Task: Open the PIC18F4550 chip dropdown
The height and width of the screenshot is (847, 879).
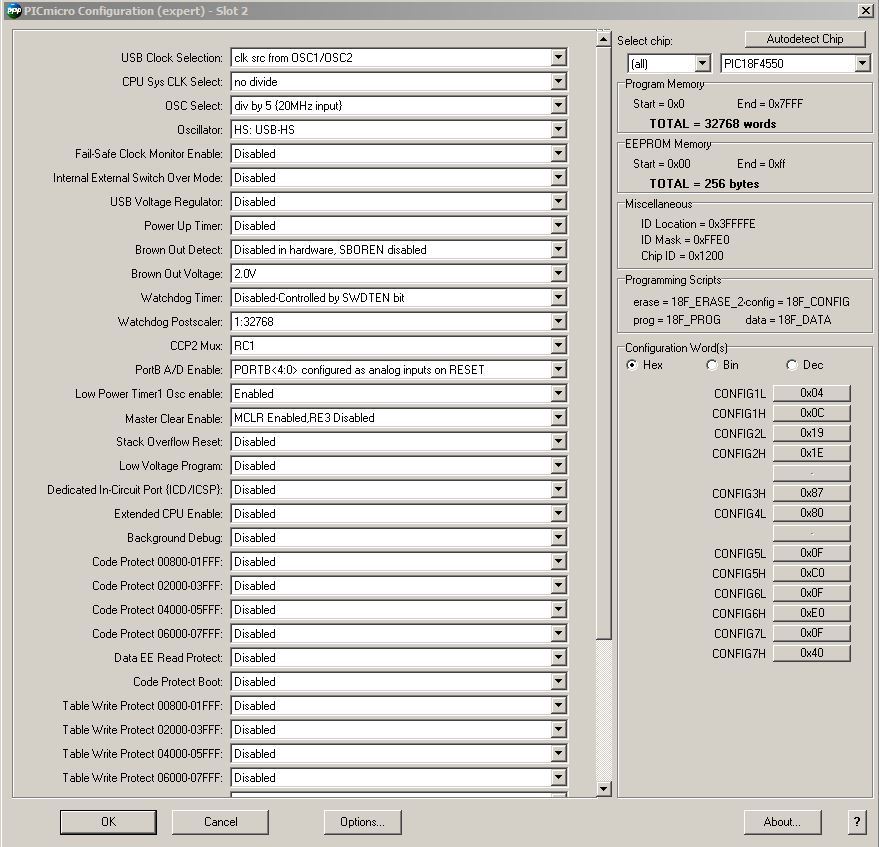Action: (x=862, y=63)
